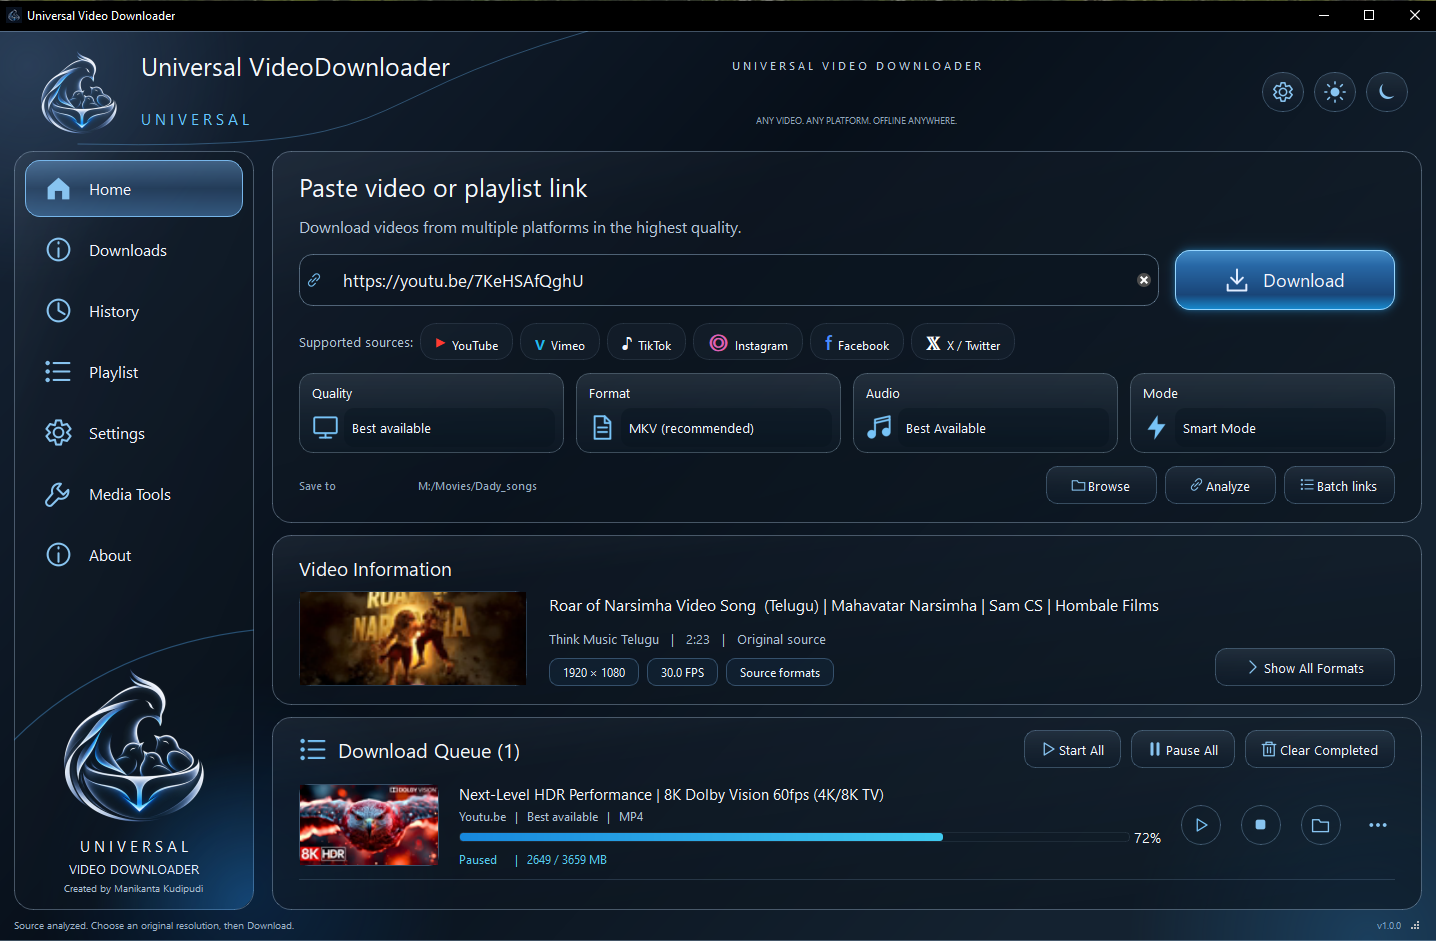Open Batch links
Viewport: 1436px width, 941px height.
[x=1339, y=485]
